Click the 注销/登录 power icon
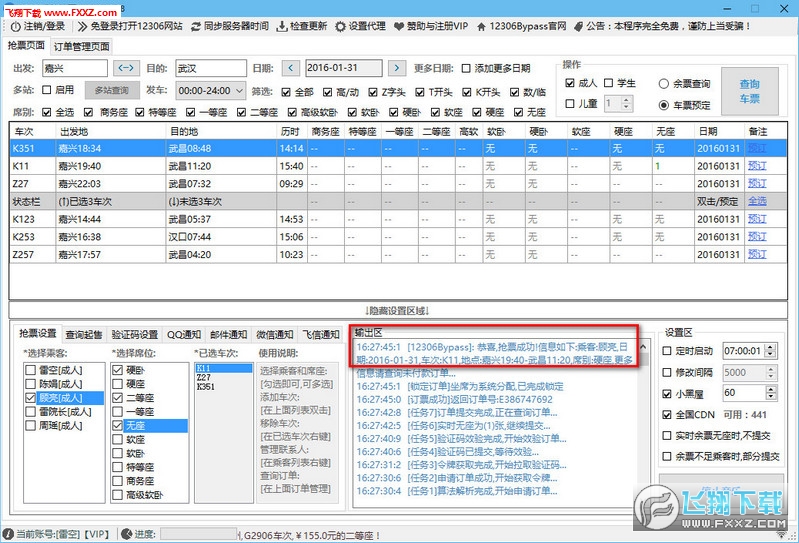Image resolution: width=799 pixels, height=543 pixels. (x=16, y=26)
